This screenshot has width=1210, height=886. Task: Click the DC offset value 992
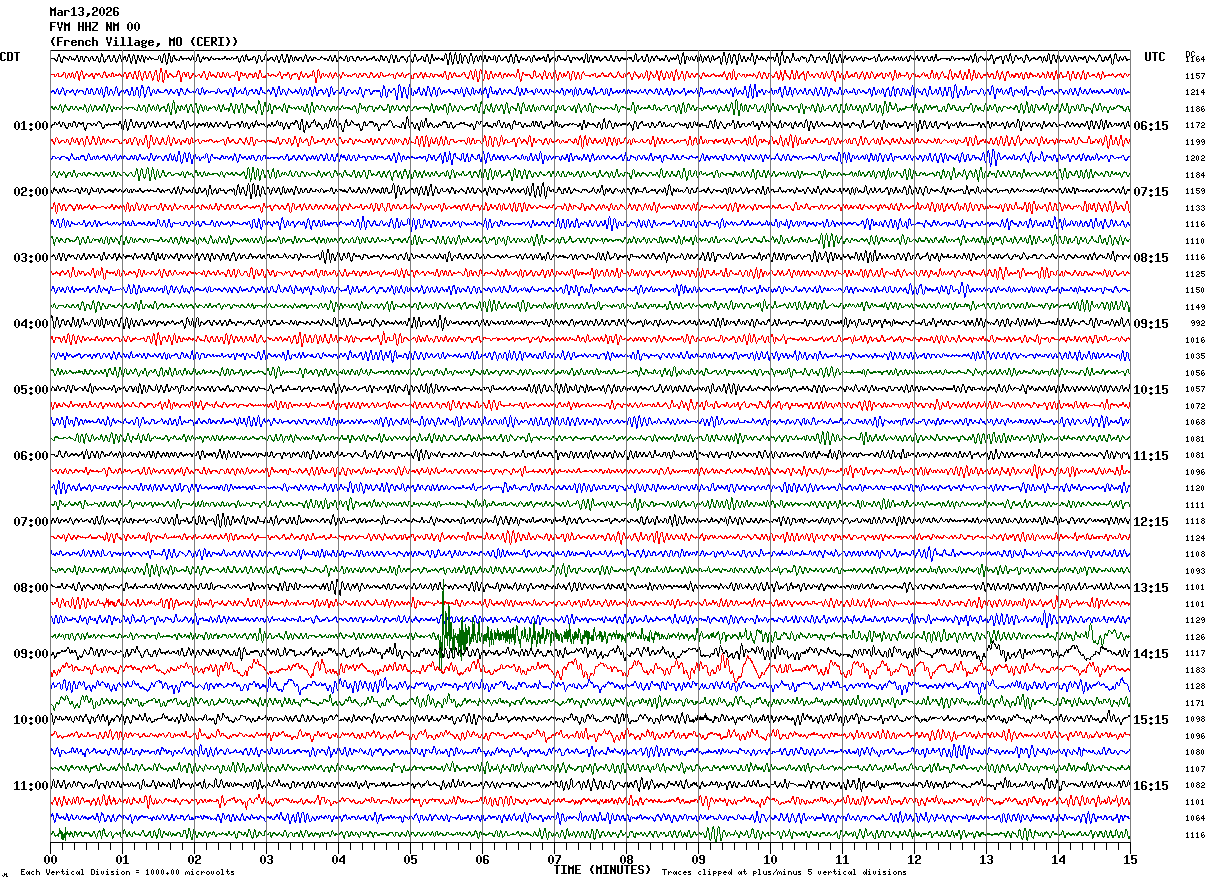1197,324
